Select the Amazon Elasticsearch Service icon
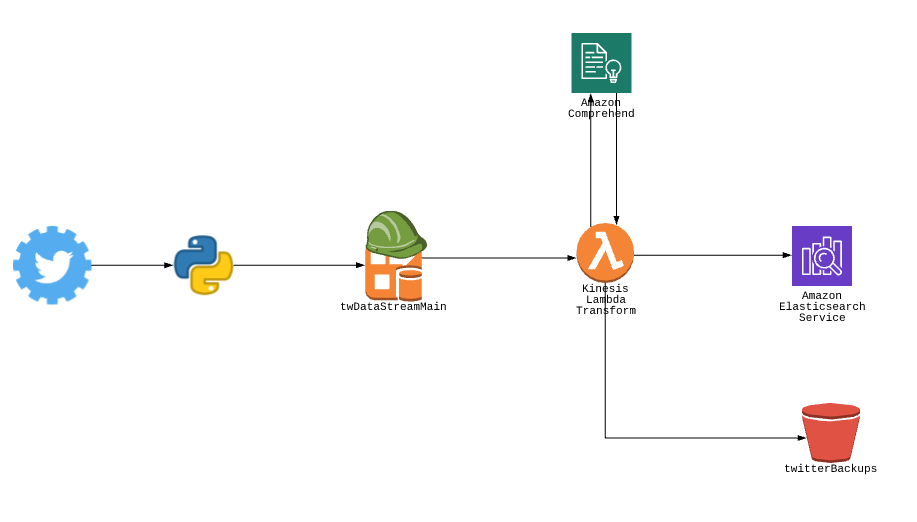This screenshot has height=522, width=917. click(x=822, y=256)
